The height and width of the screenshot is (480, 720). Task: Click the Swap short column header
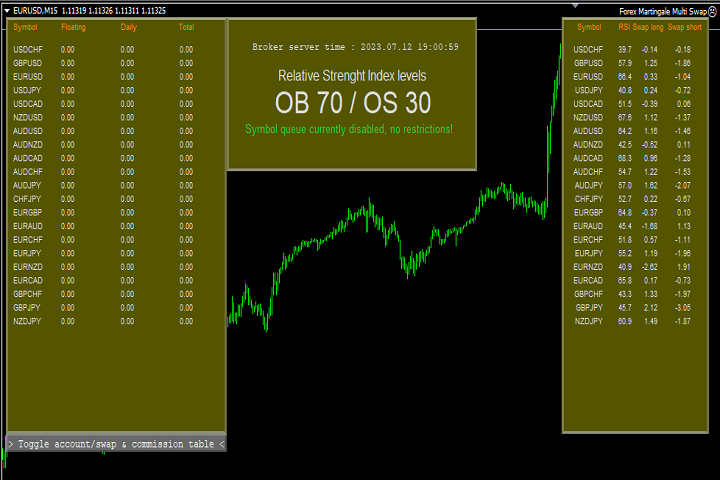tap(684, 27)
